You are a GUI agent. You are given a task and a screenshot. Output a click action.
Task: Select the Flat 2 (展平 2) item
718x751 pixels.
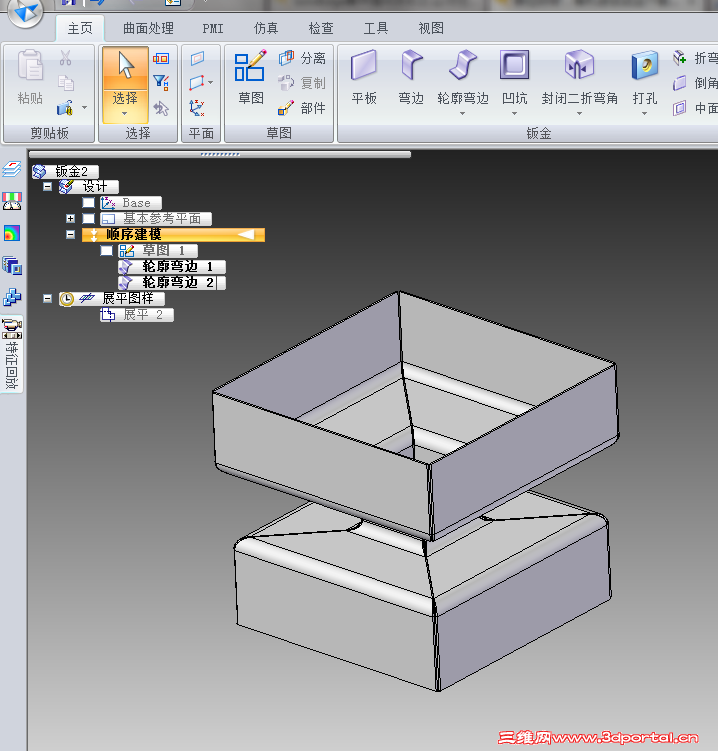pos(137,315)
